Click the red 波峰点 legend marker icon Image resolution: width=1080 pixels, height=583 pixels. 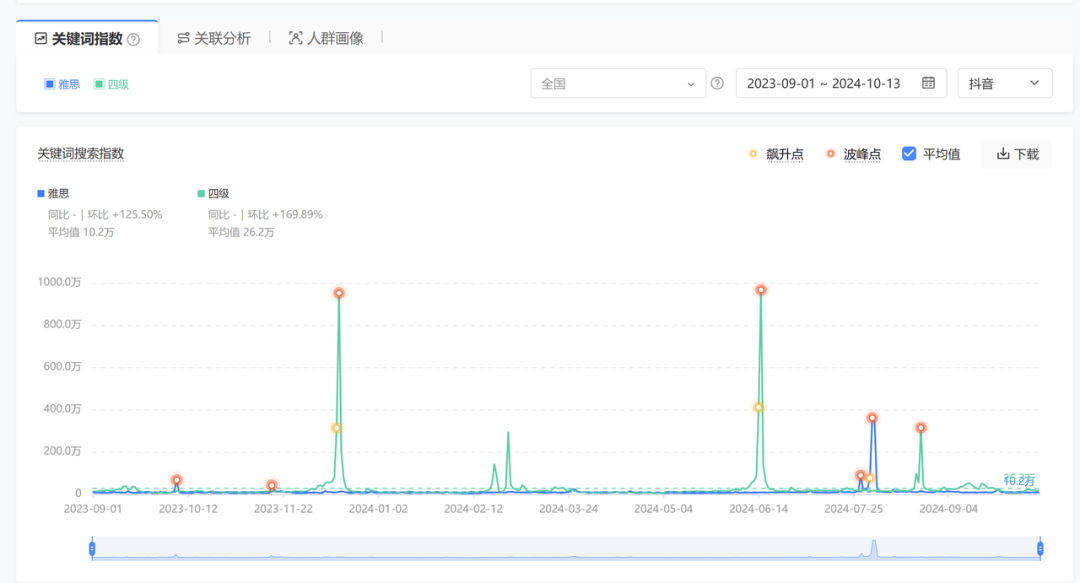pos(829,153)
